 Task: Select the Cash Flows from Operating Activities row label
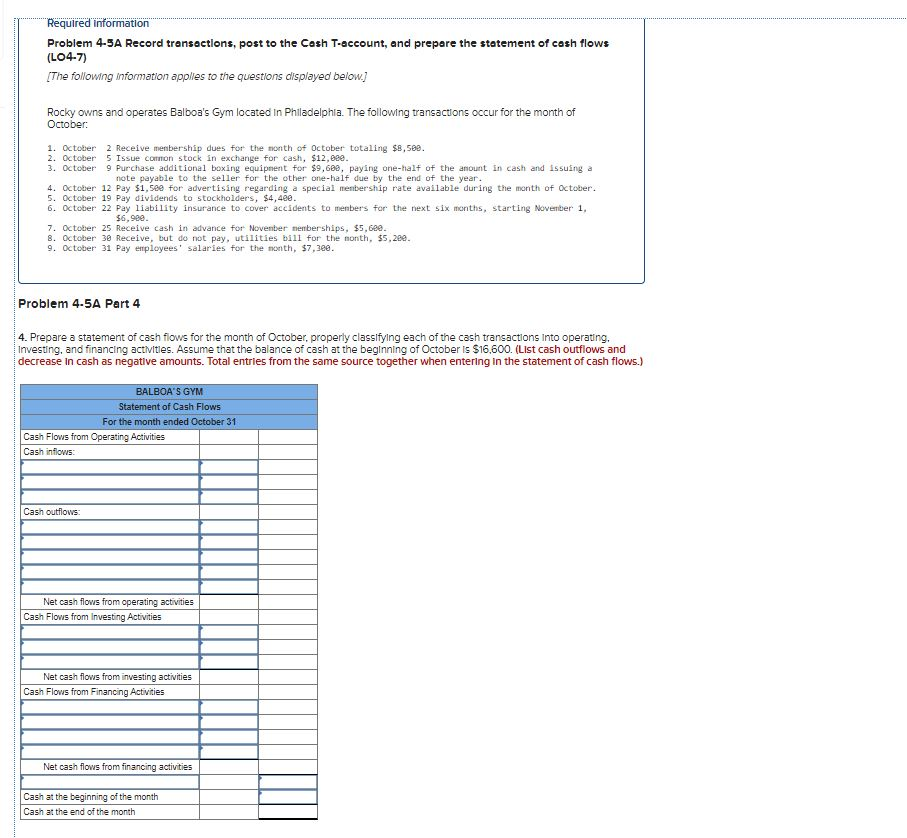pos(95,437)
